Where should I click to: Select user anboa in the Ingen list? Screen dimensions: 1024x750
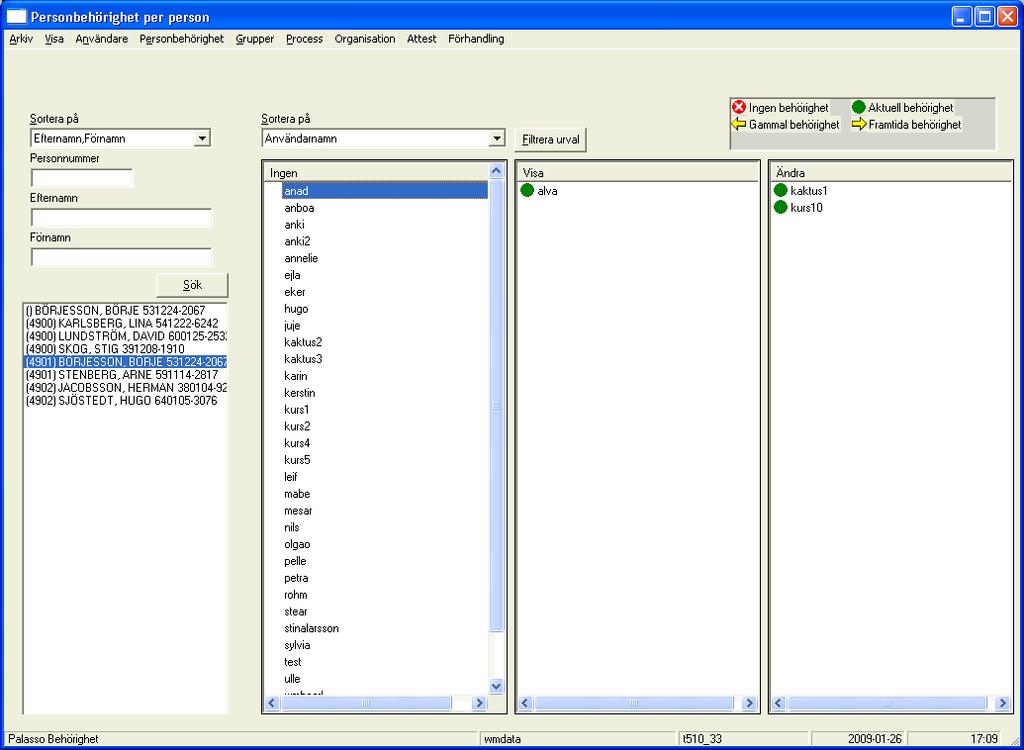click(299, 208)
